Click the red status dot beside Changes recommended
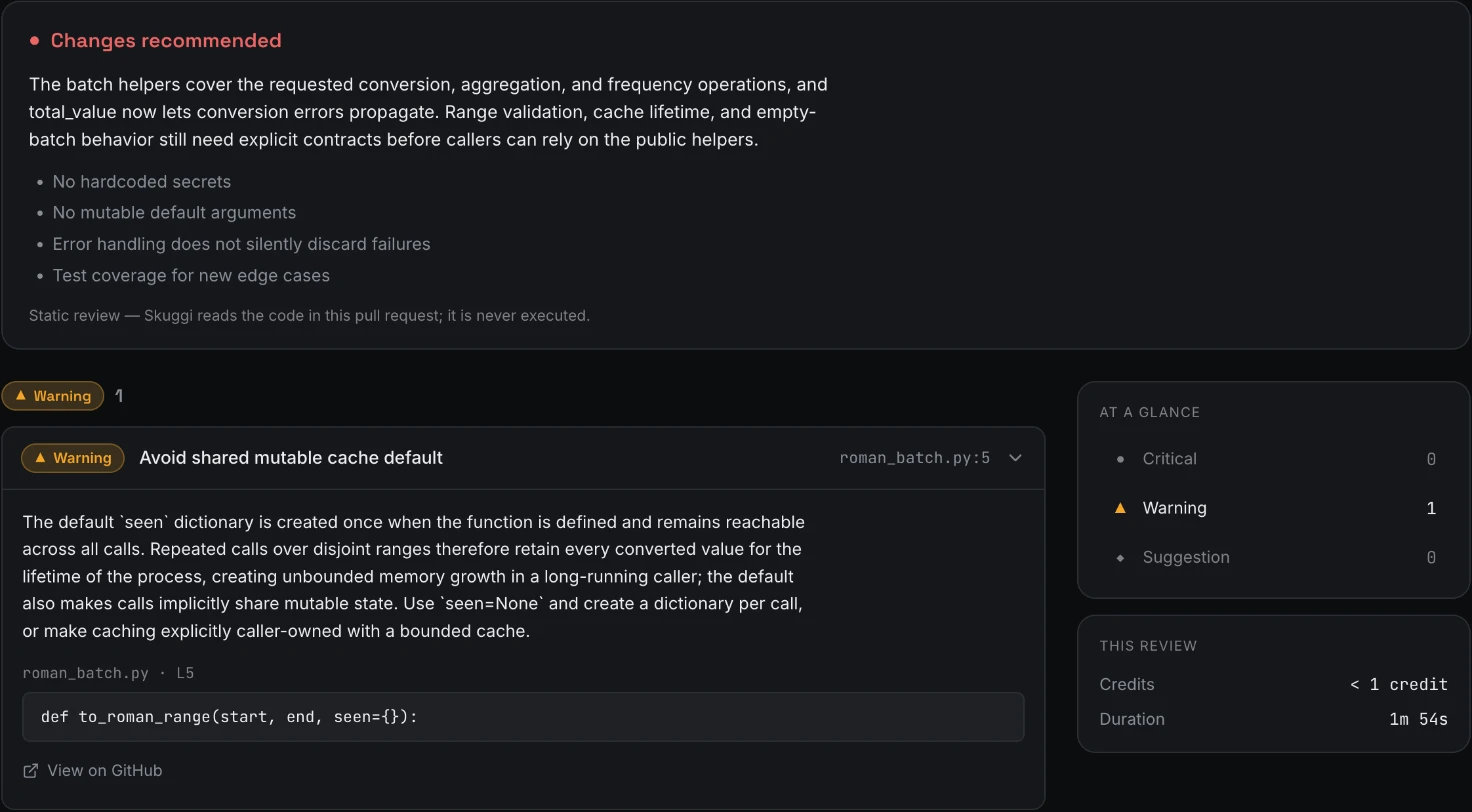The height and width of the screenshot is (812, 1472). 34,41
